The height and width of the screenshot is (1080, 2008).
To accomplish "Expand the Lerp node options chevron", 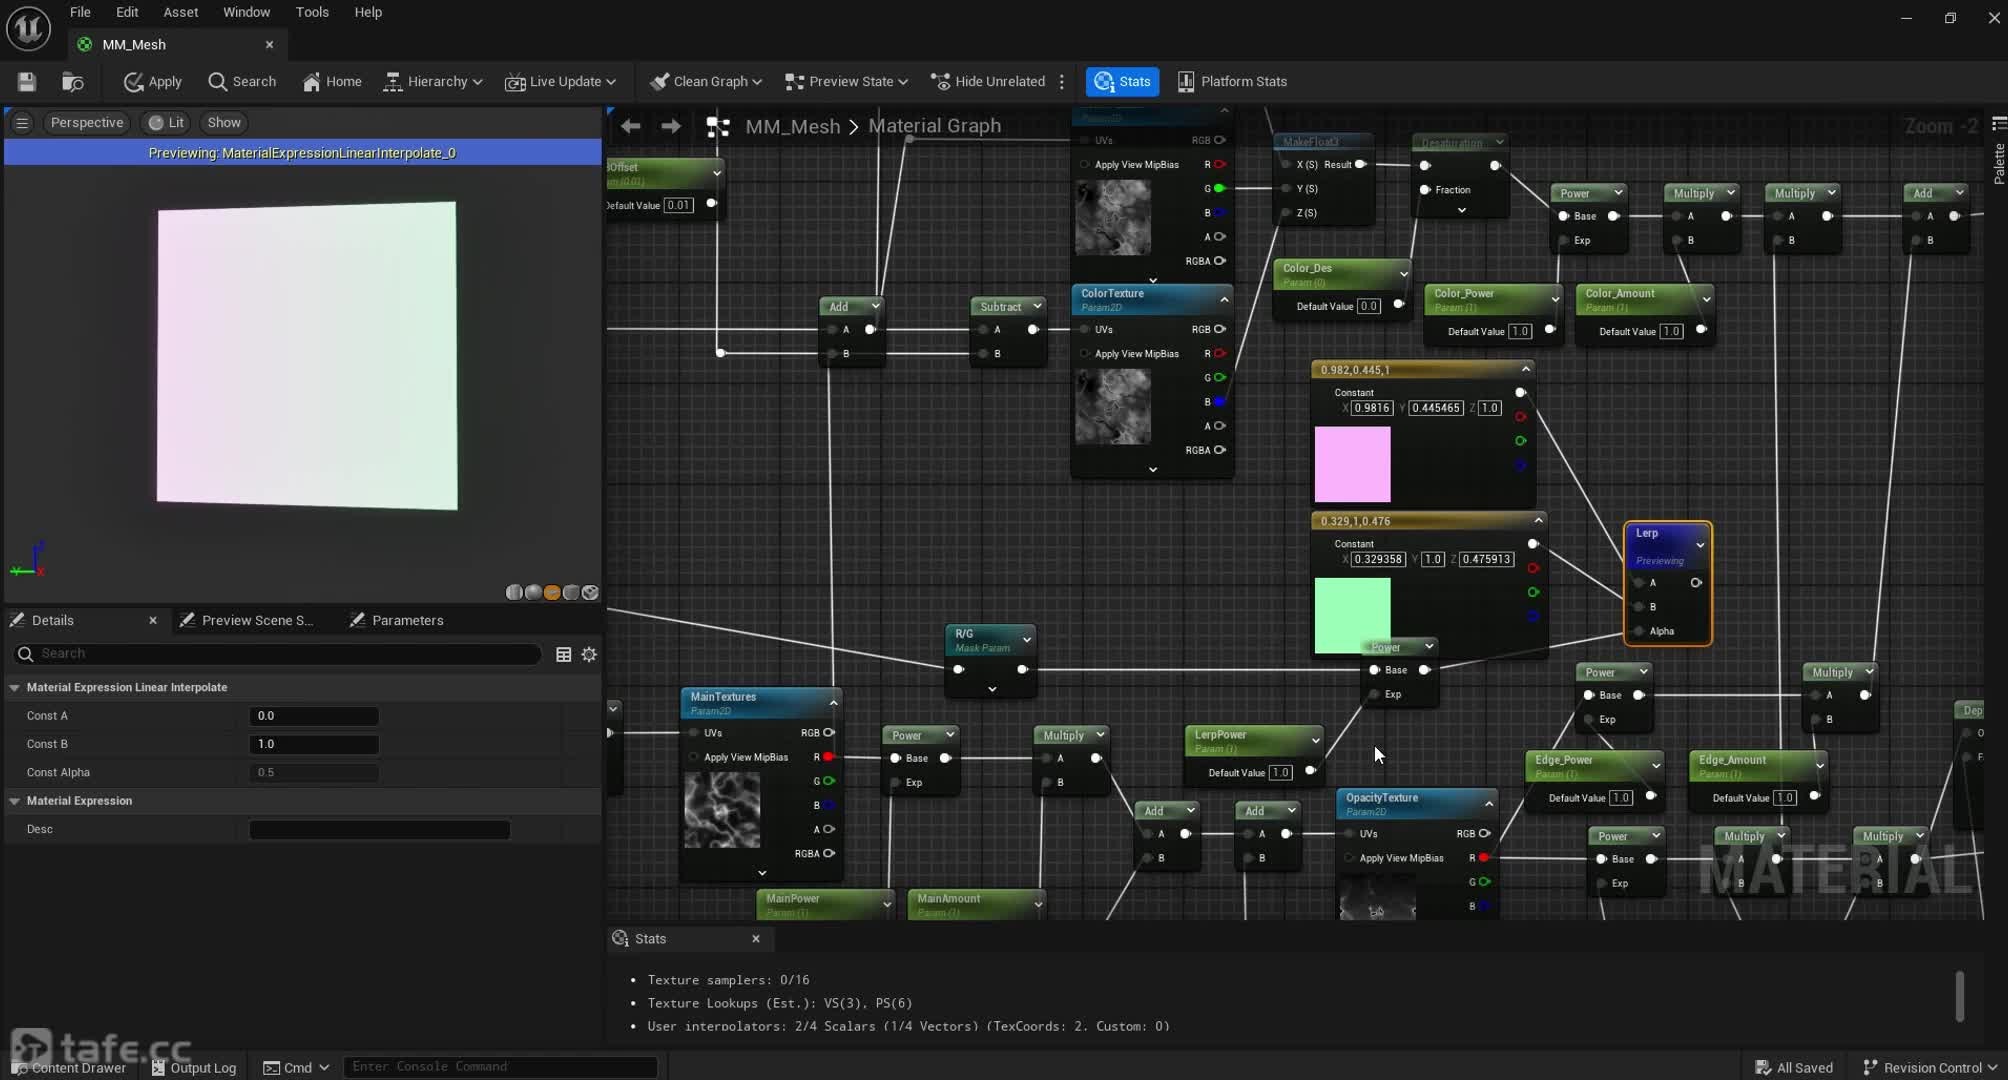I will [x=1700, y=546].
